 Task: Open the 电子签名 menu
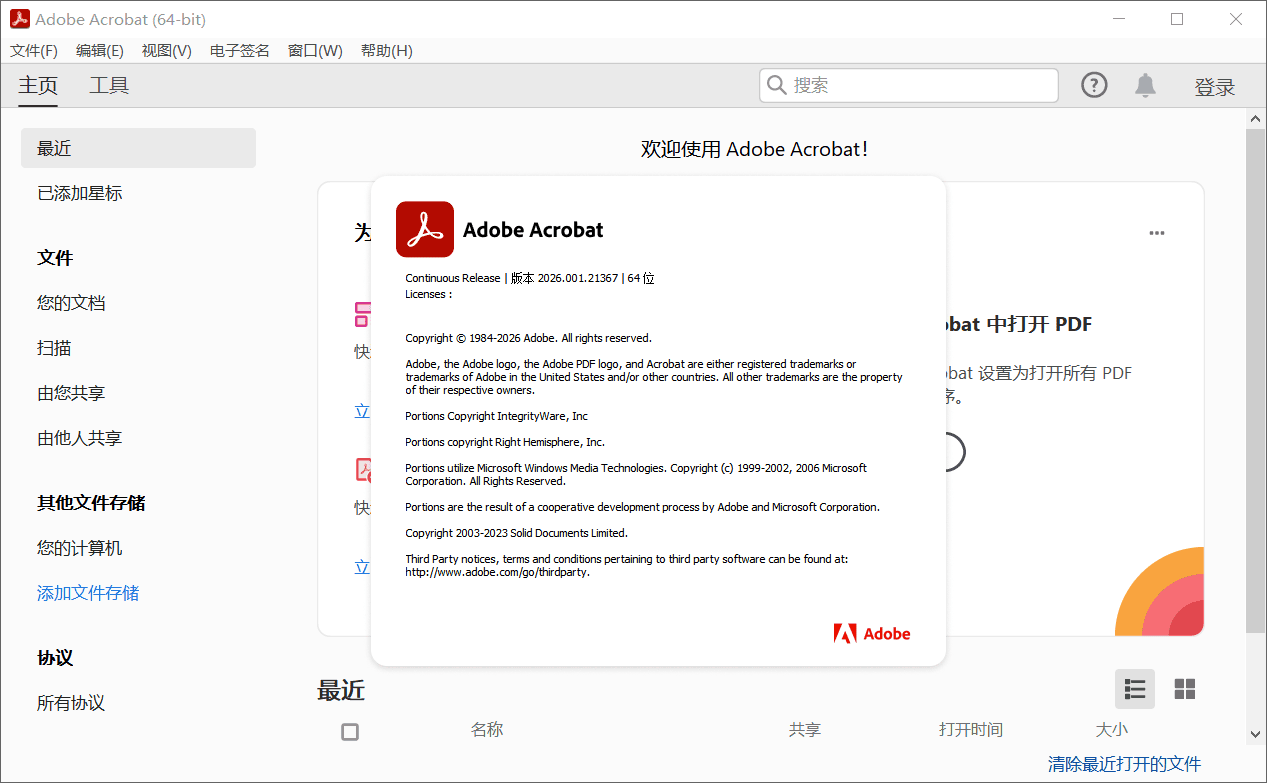coord(240,51)
